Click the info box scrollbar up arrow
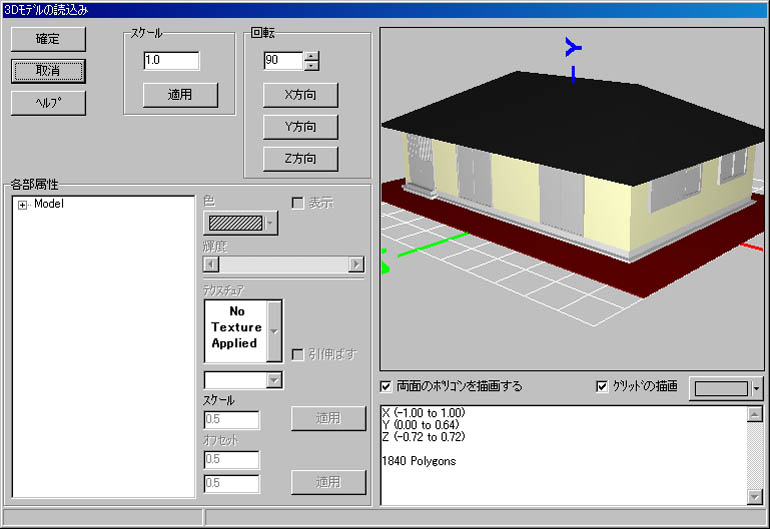770x529 pixels. point(755,414)
